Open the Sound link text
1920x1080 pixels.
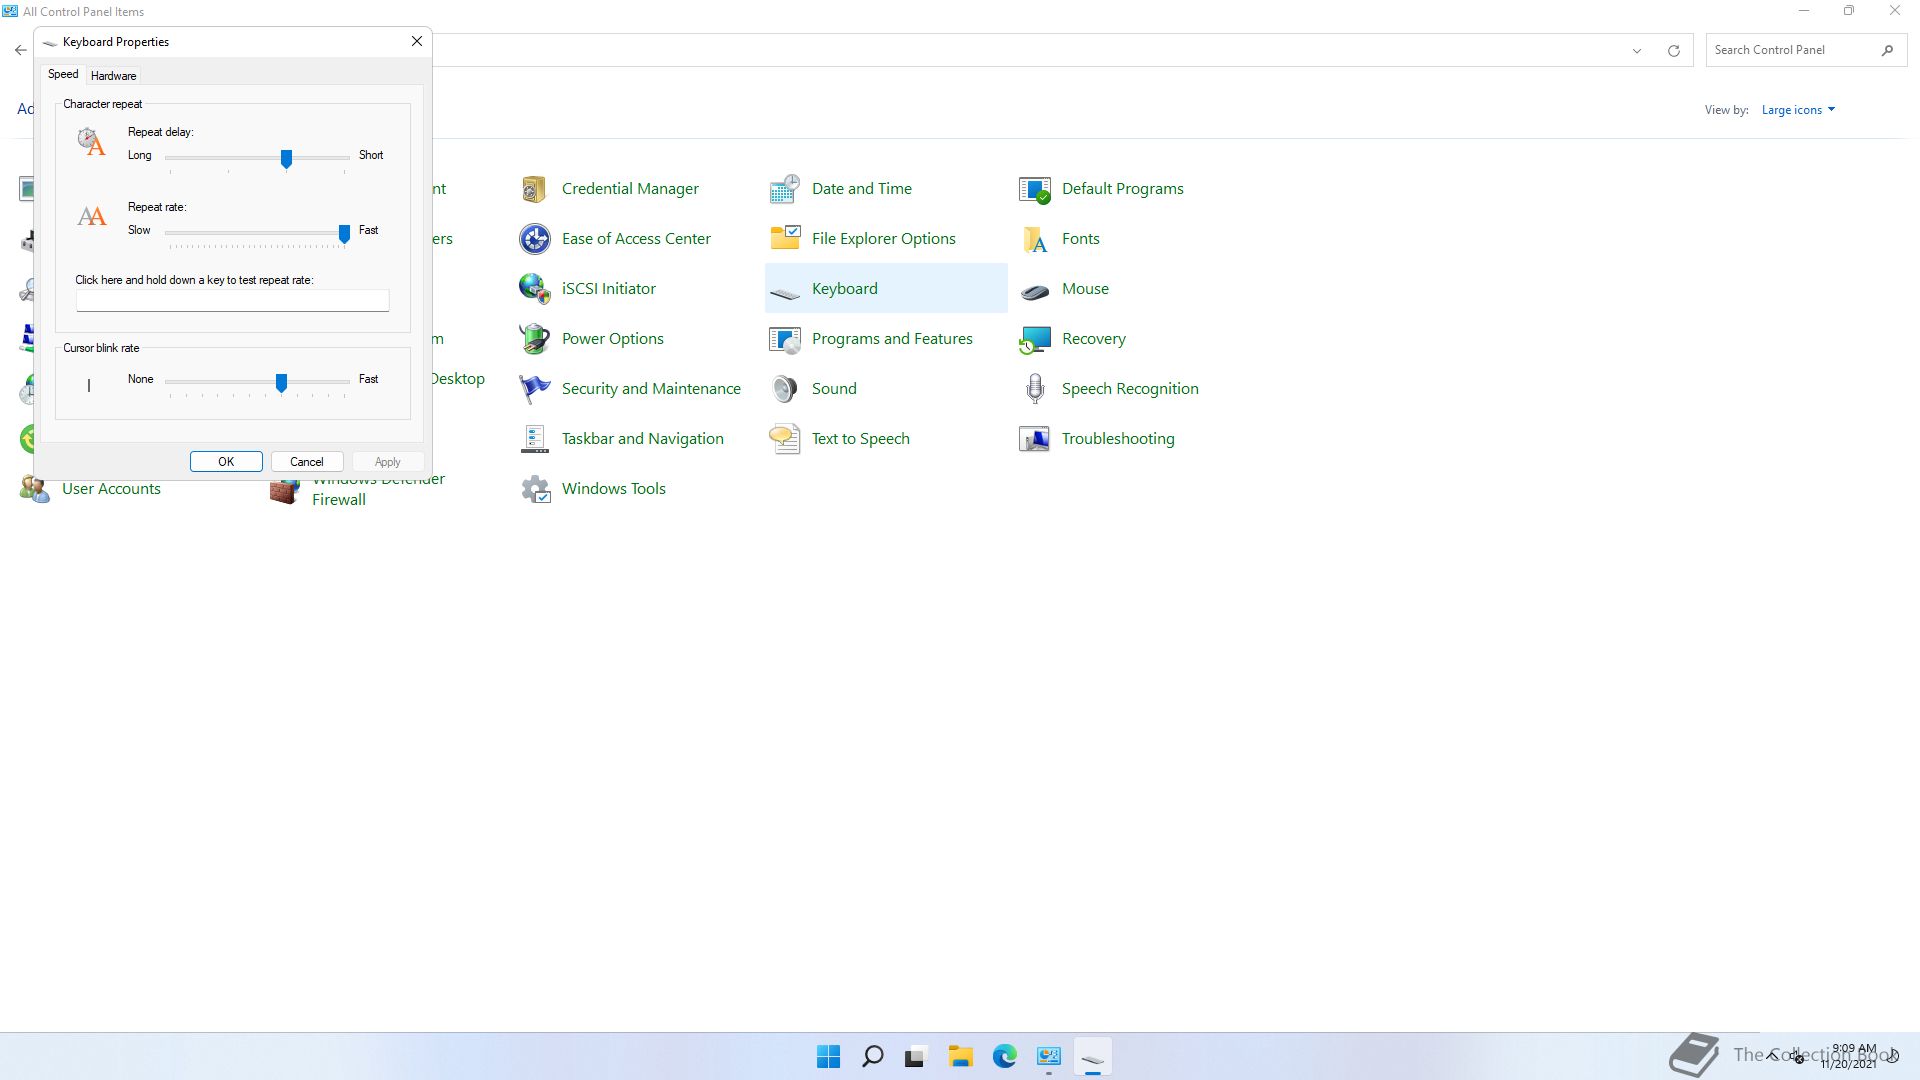coord(834,389)
